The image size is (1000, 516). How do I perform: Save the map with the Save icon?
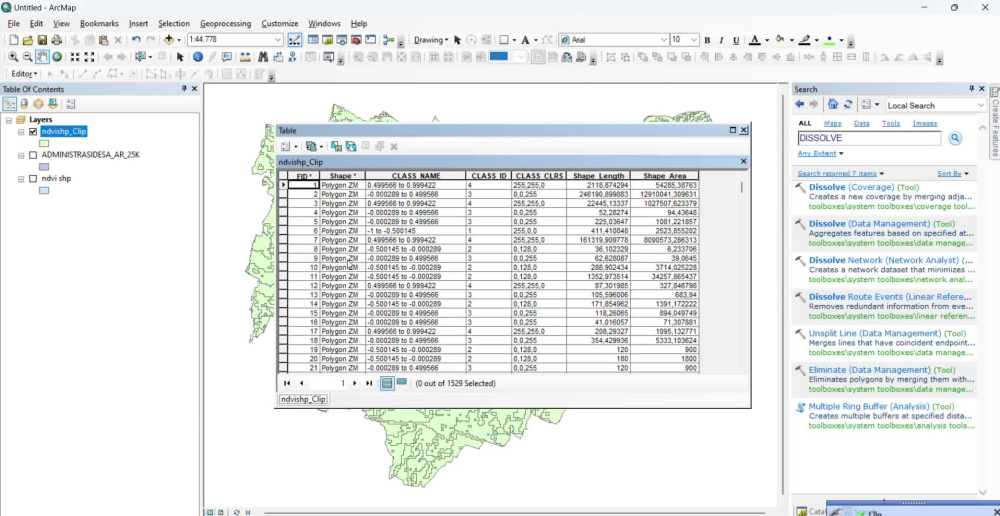(42, 40)
